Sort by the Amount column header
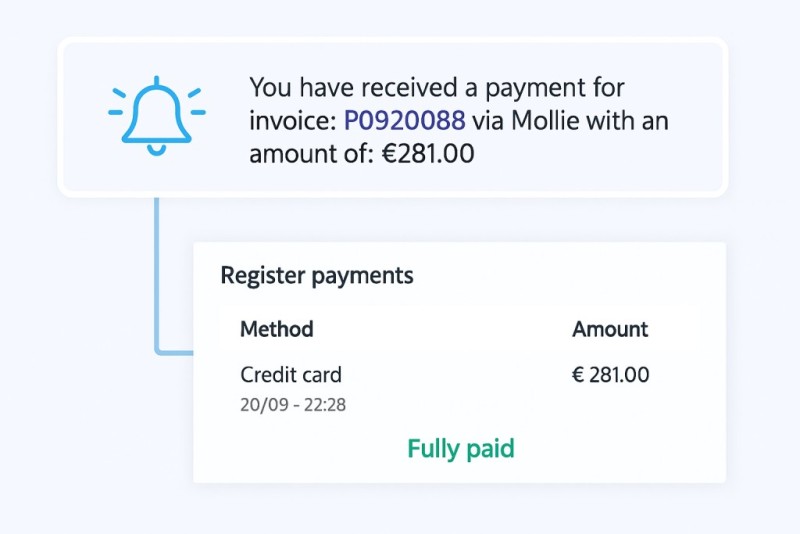This screenshot has height=534, width=800. (x=610, y=329)
